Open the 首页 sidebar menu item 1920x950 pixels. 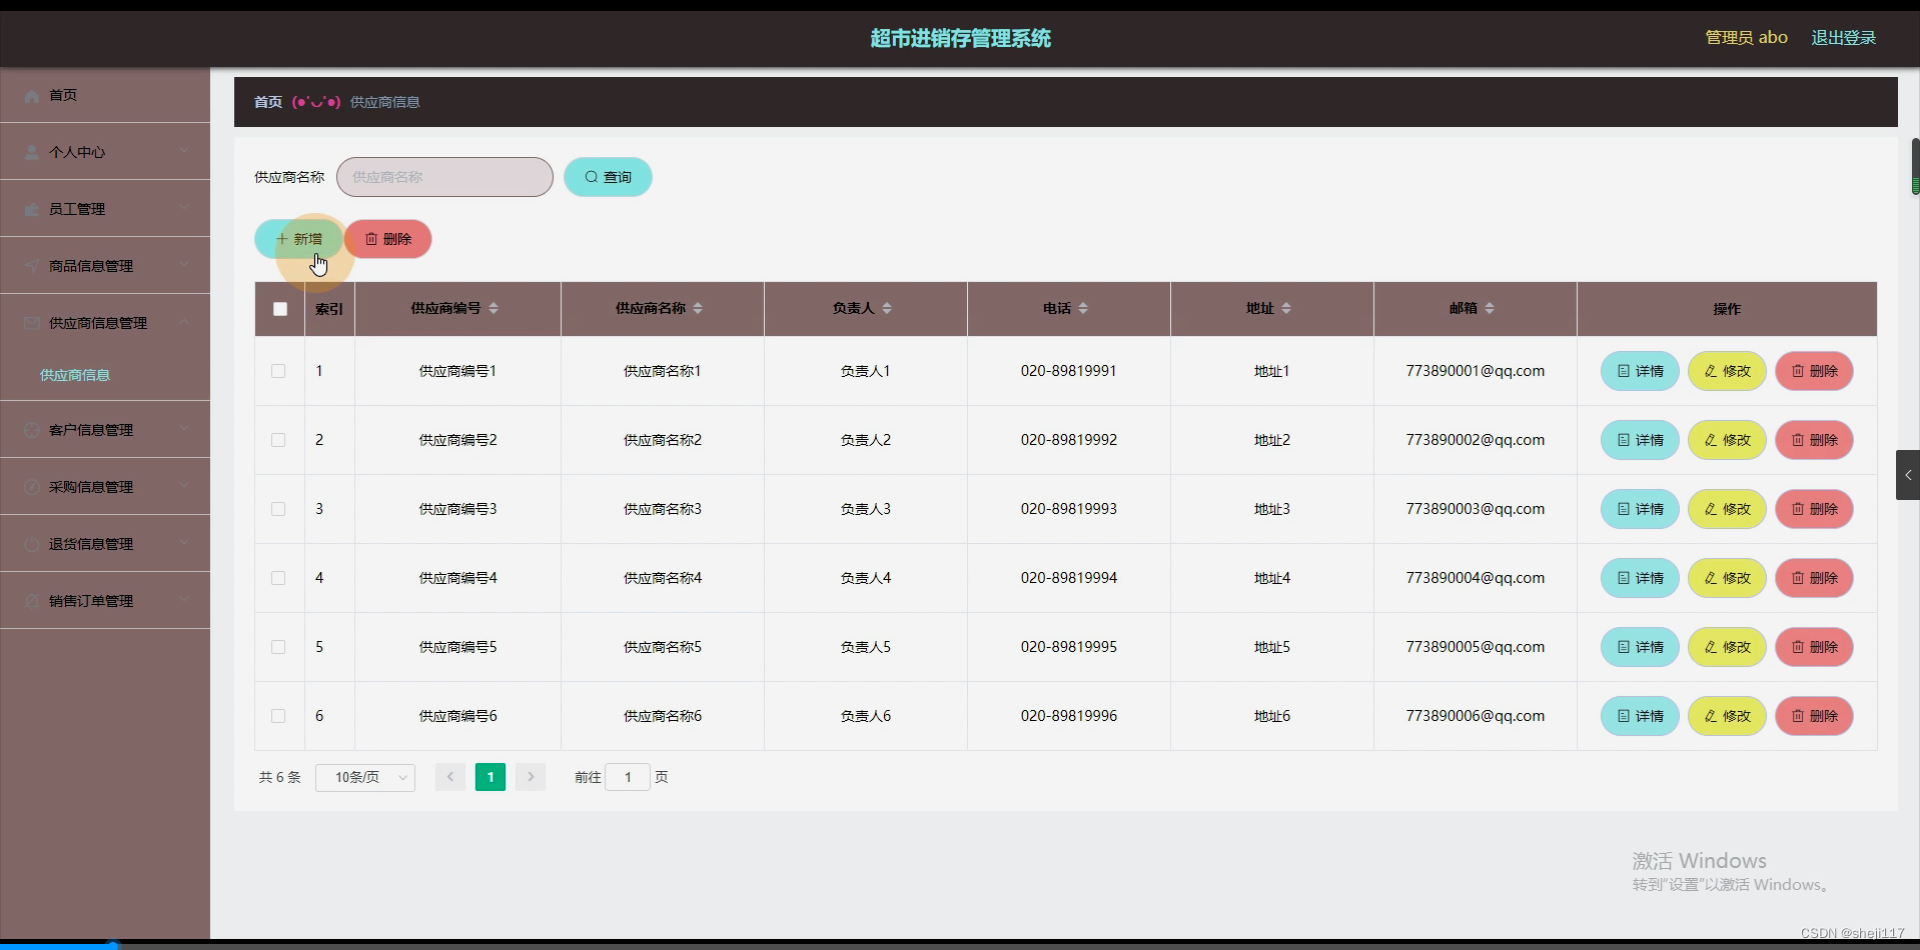pos(105,95)
